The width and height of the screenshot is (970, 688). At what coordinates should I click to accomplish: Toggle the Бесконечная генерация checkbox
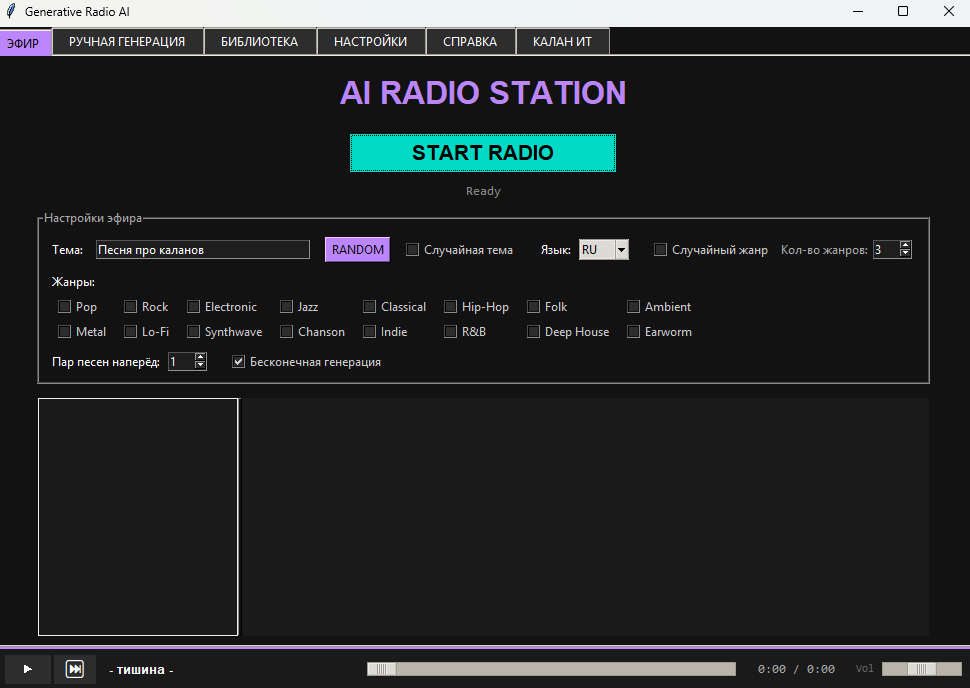[239, 362]
